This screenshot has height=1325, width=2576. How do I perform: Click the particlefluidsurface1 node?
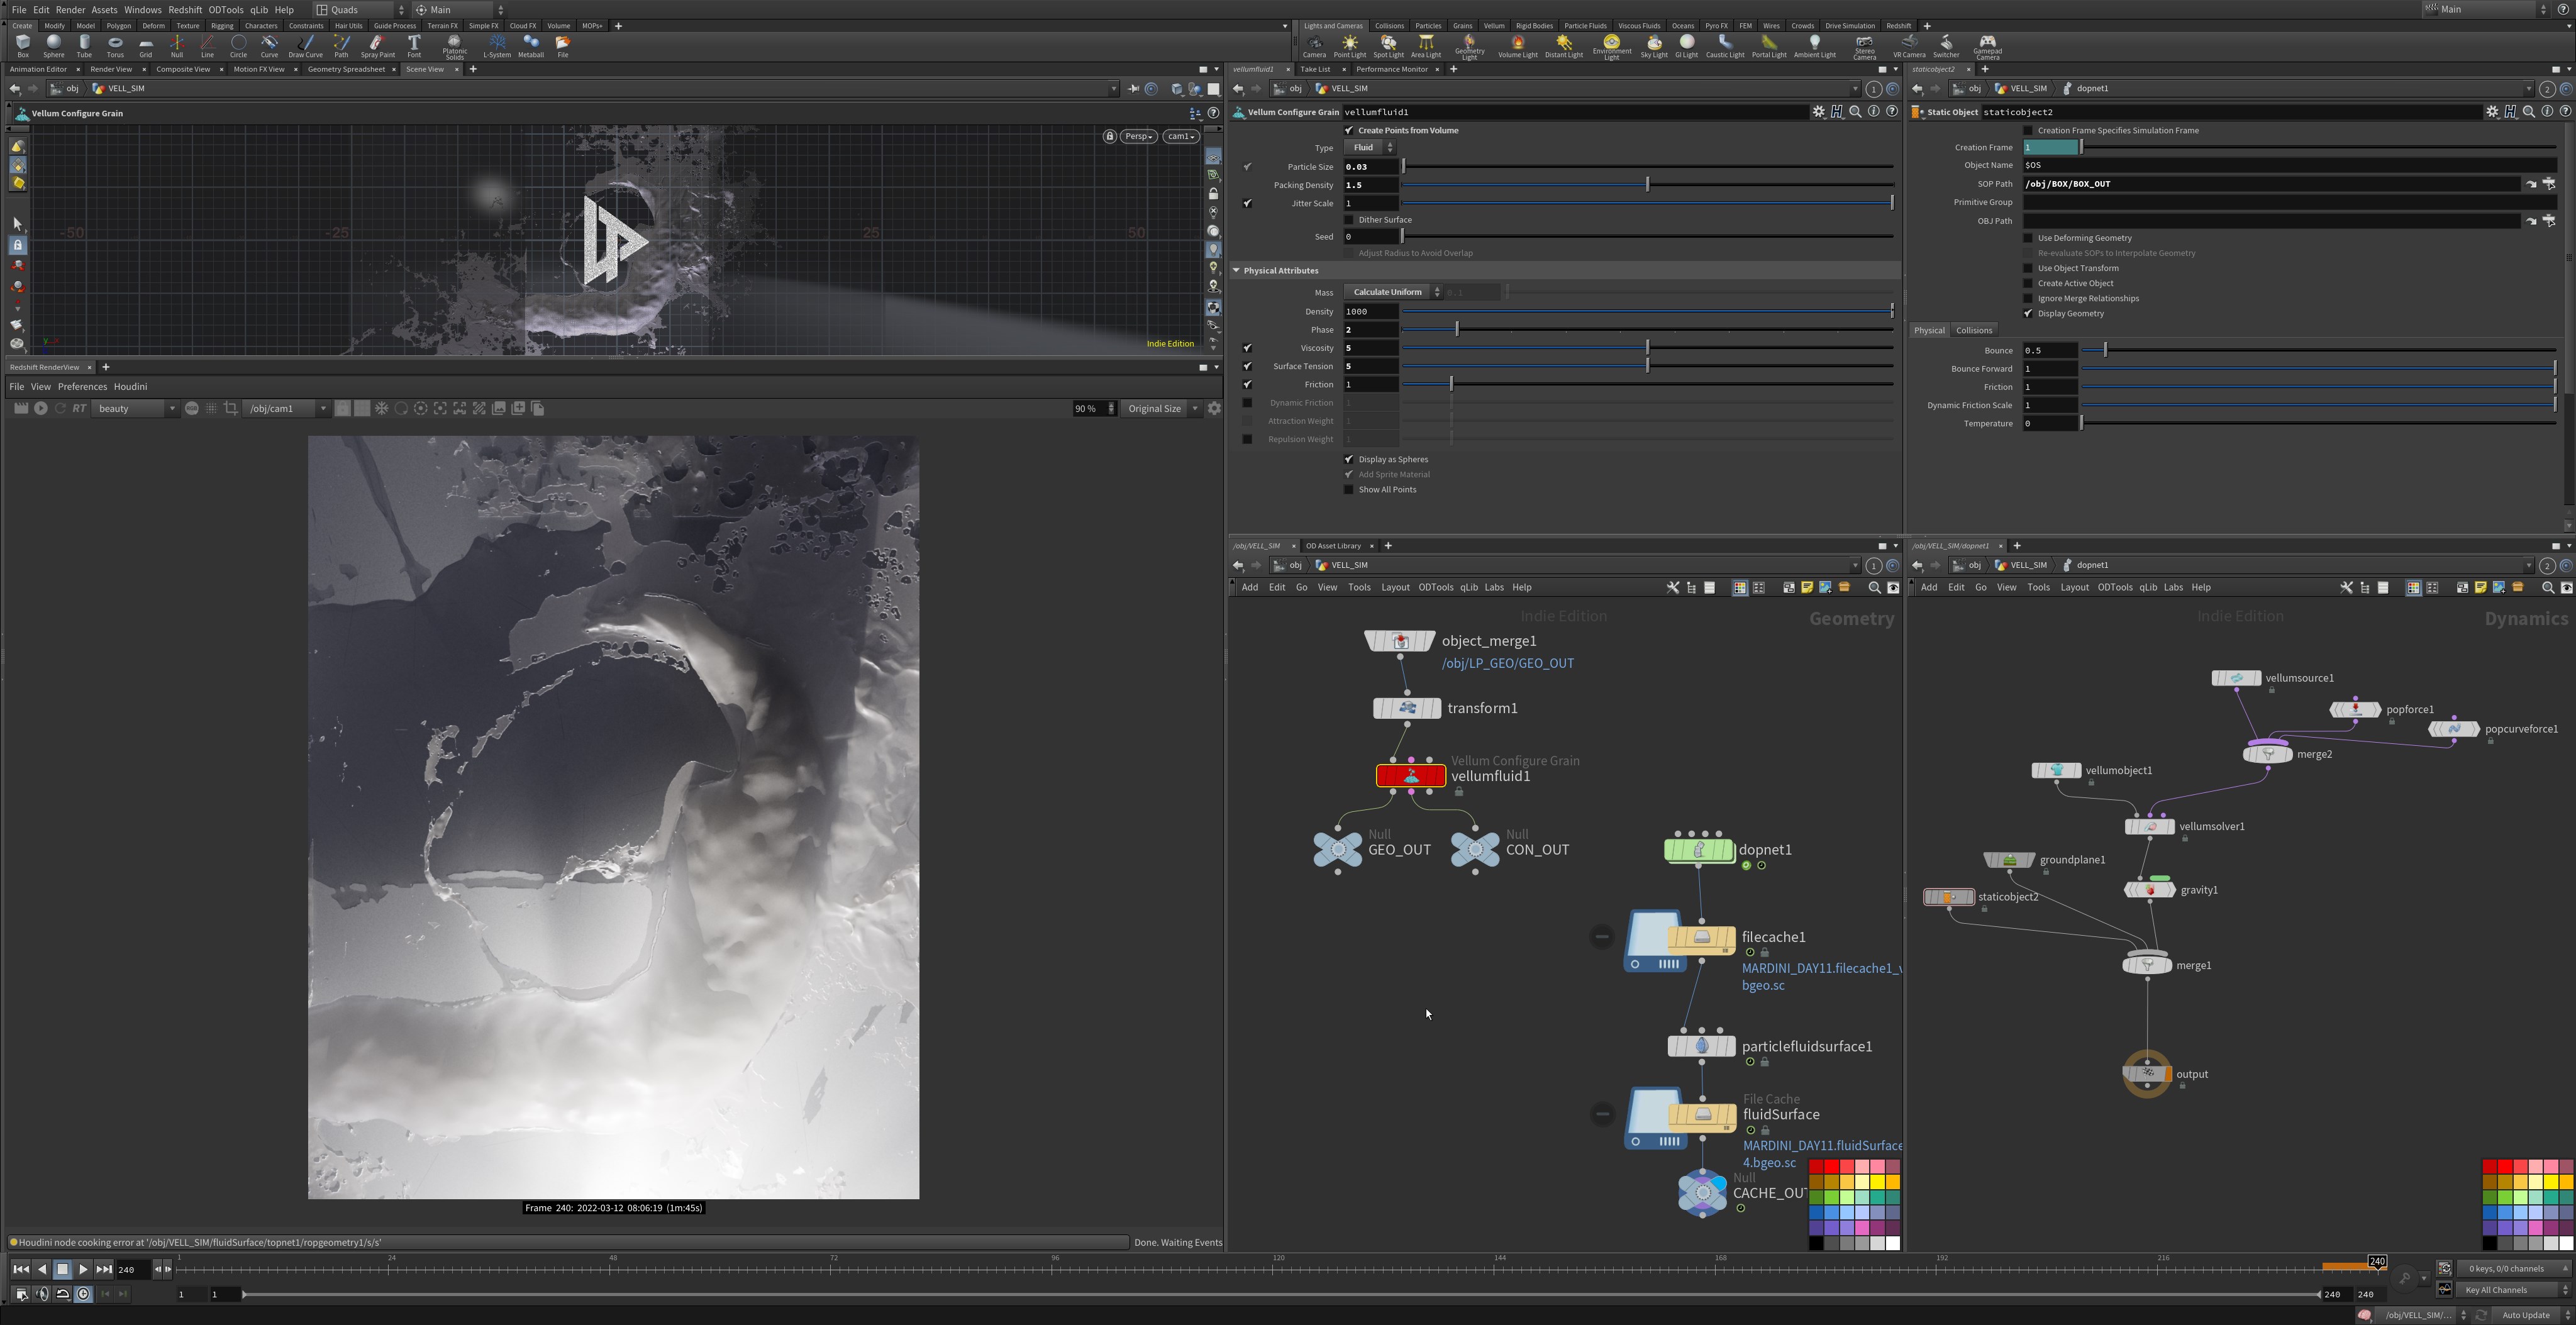[1701, 1046]
